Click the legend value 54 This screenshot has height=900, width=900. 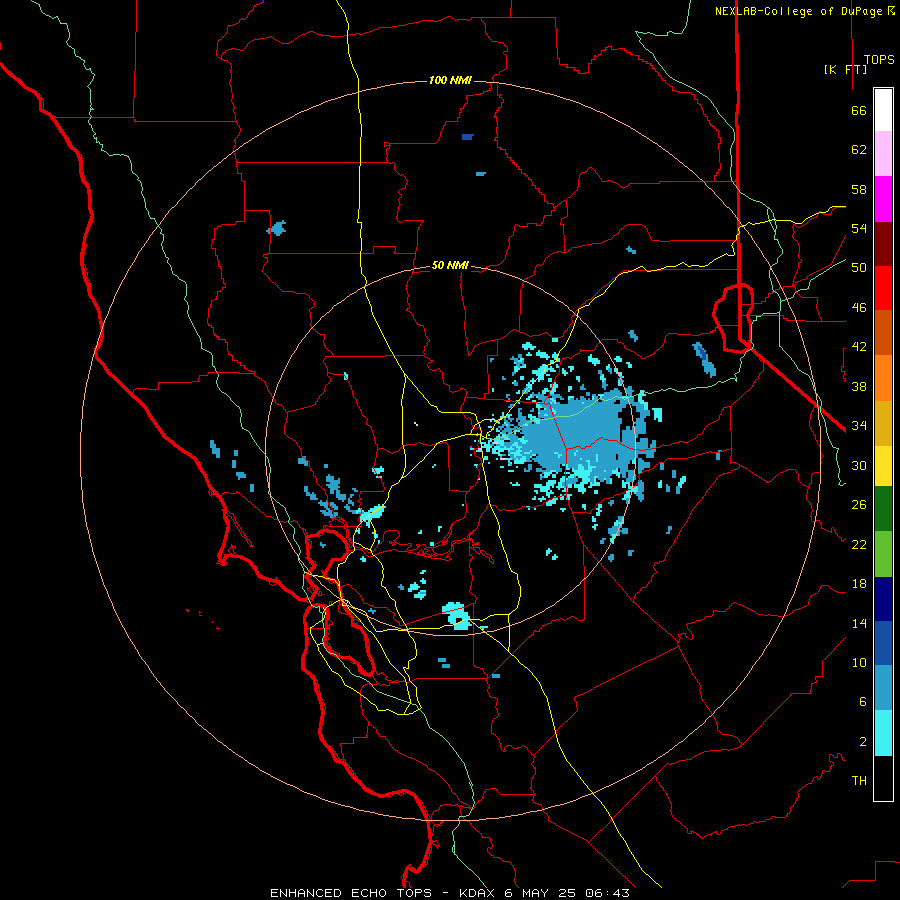(x=859, y=228)
